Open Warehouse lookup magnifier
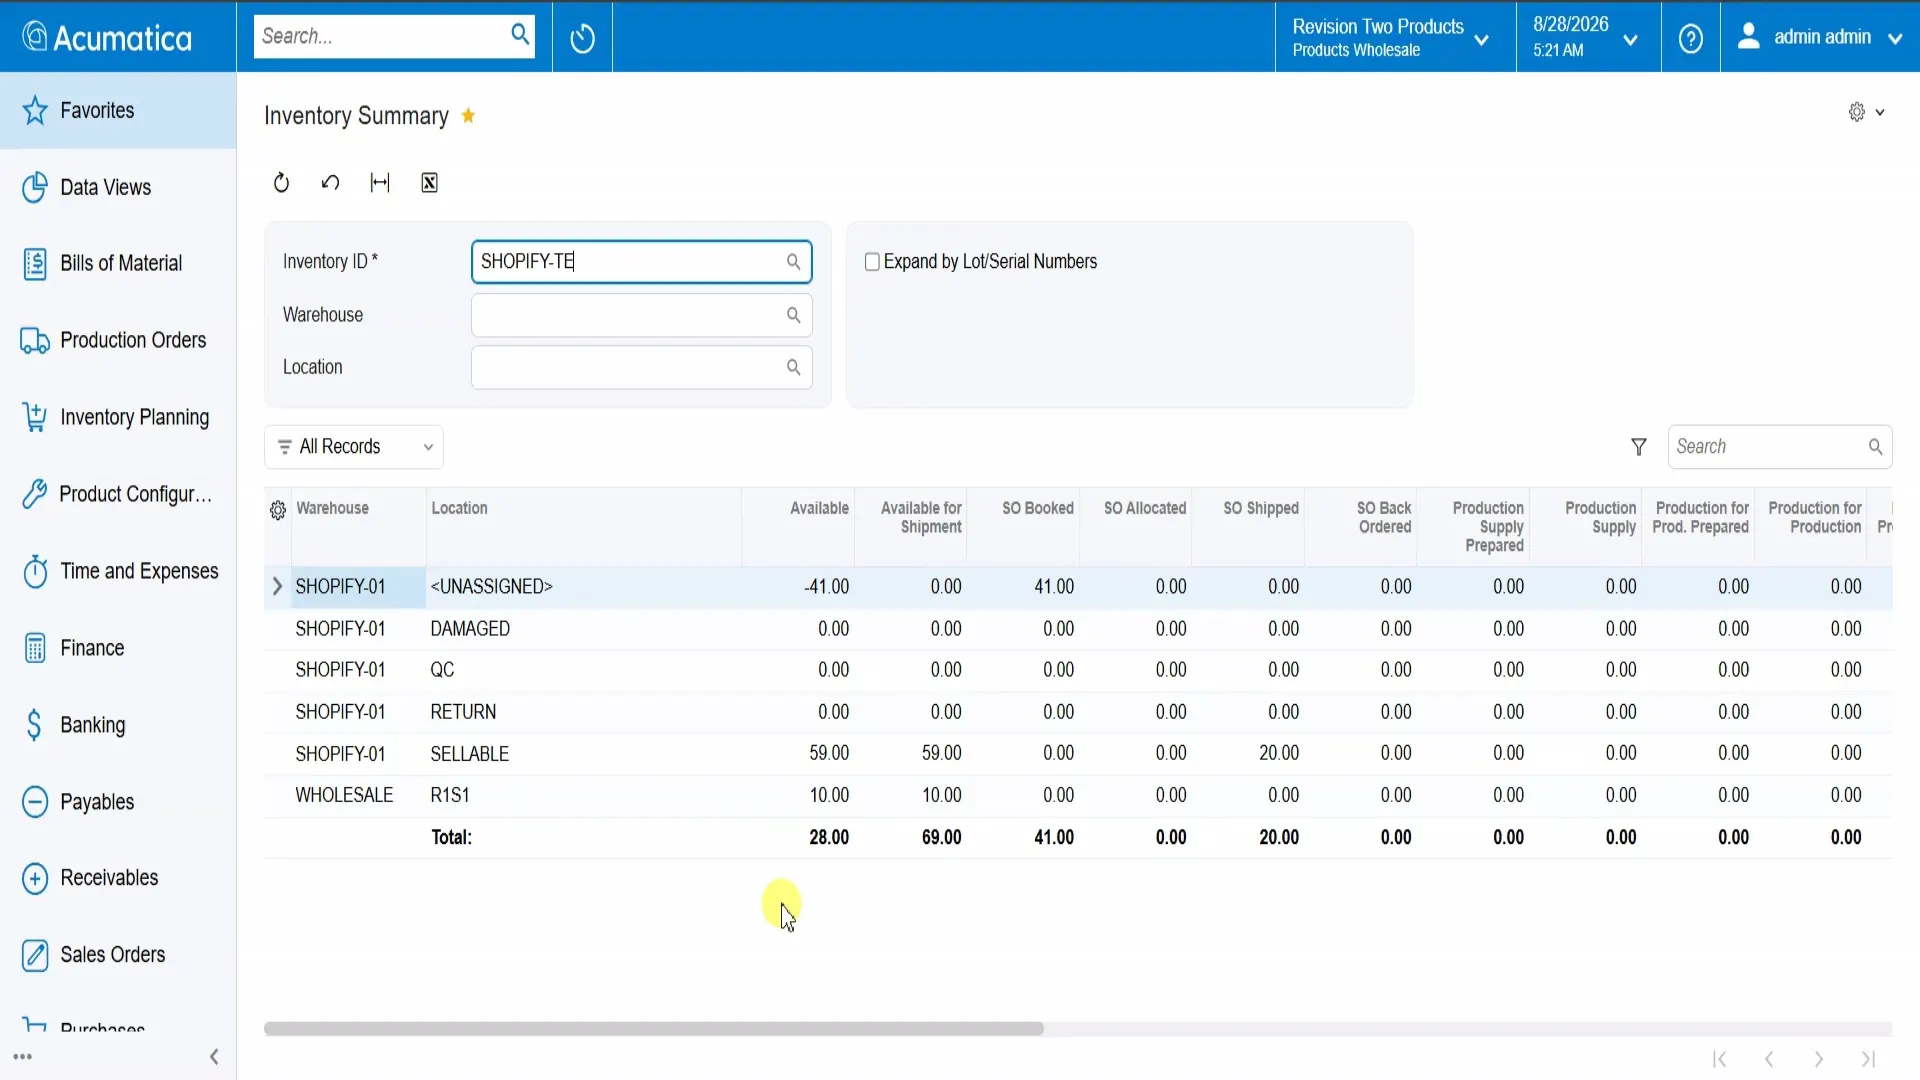This screenshot has width=1920, height=1080. [793, 315]
